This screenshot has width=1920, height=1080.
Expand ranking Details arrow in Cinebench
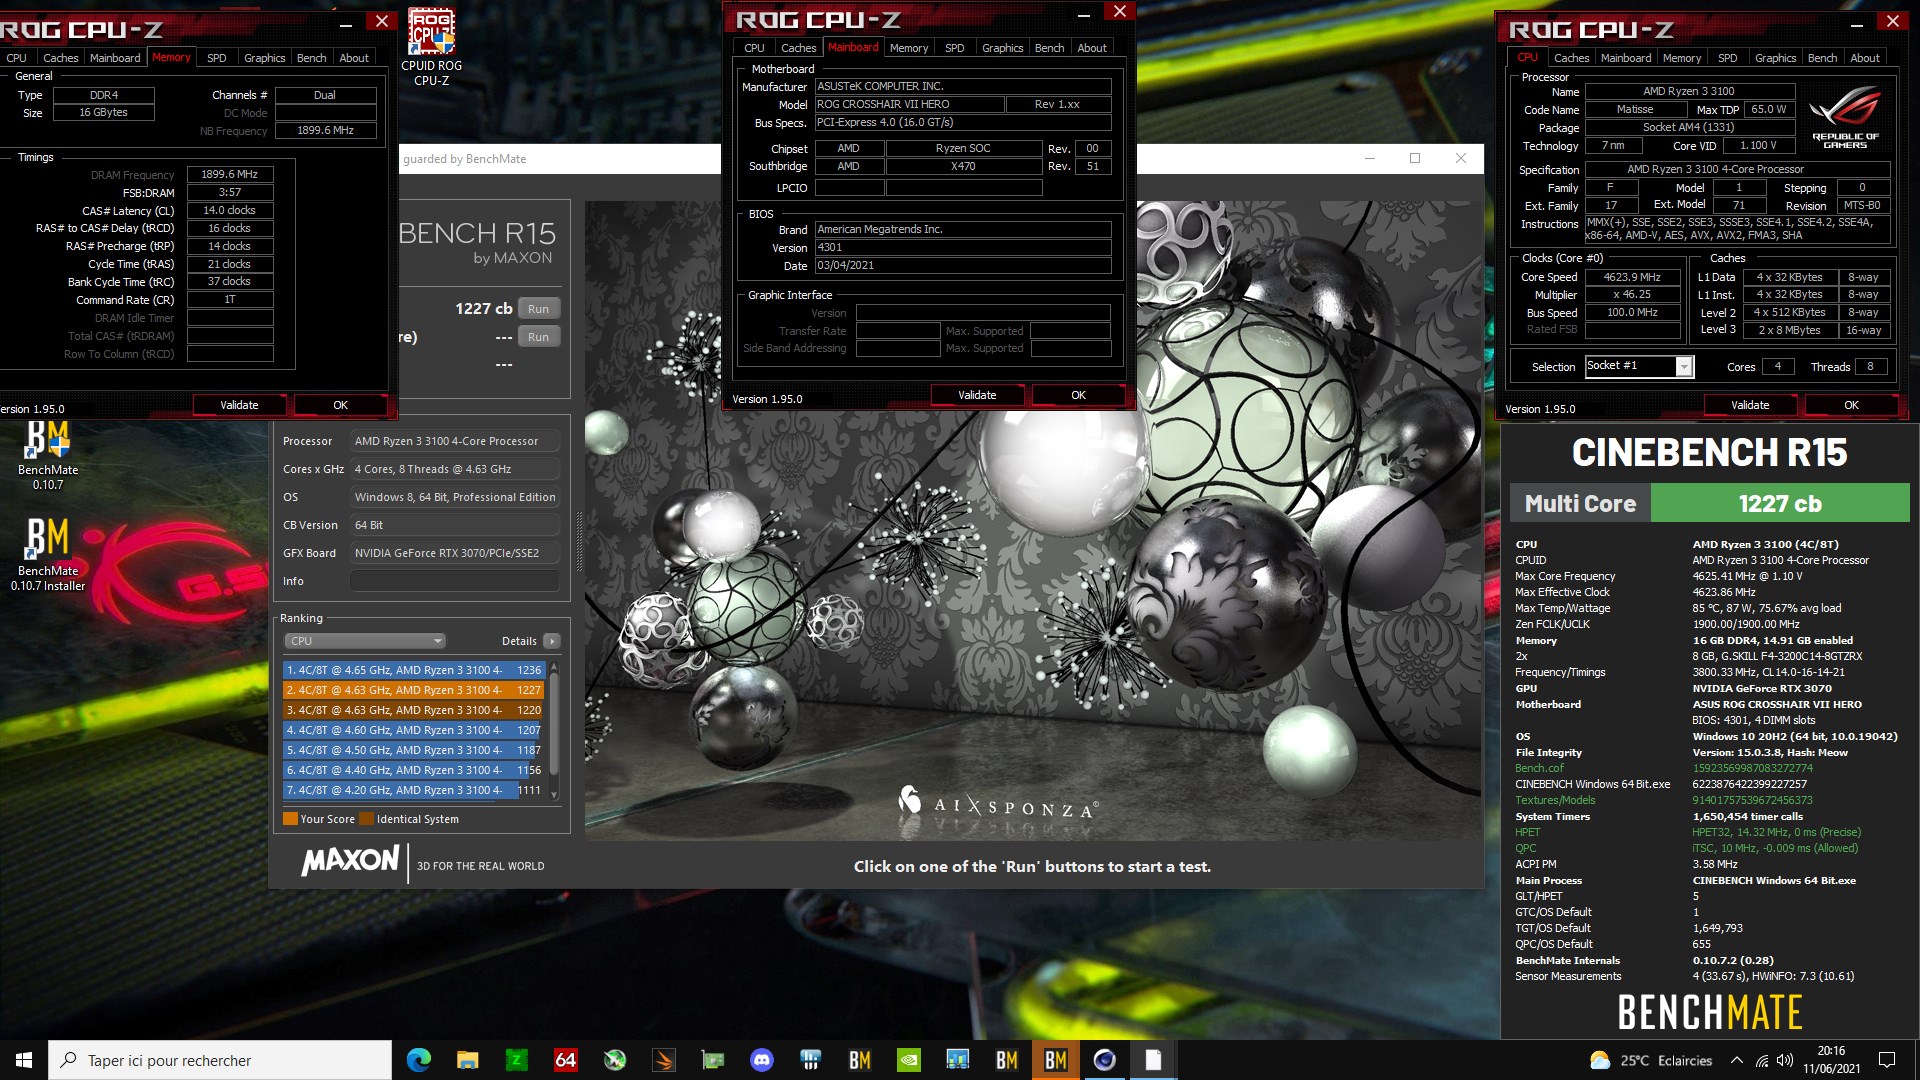(x=552, y=641)
